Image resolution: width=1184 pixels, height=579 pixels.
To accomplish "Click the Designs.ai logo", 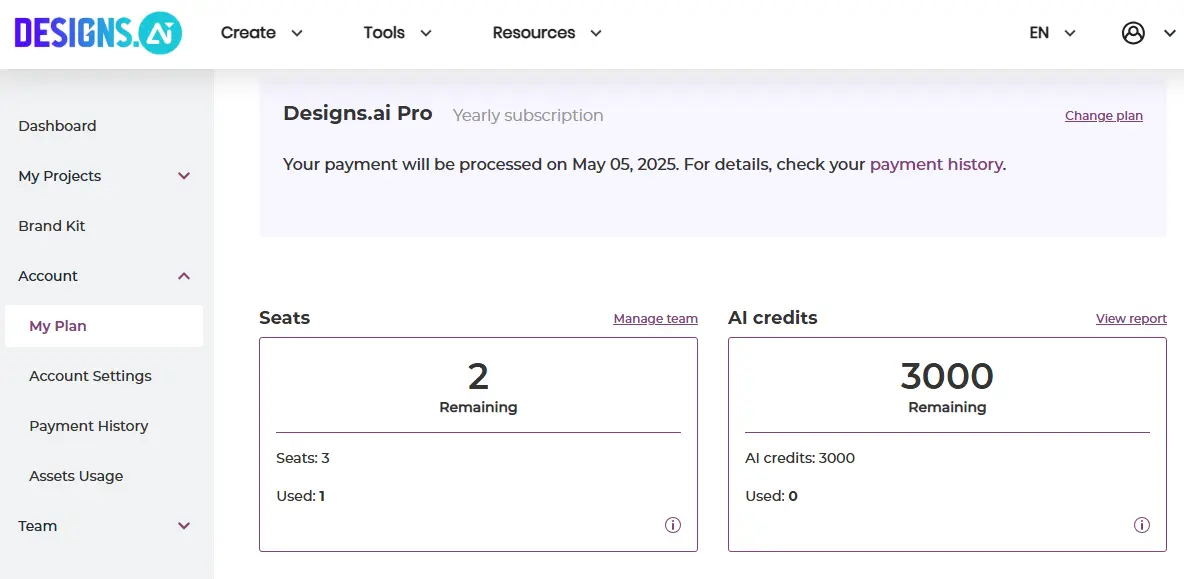I will click(98, 33).
